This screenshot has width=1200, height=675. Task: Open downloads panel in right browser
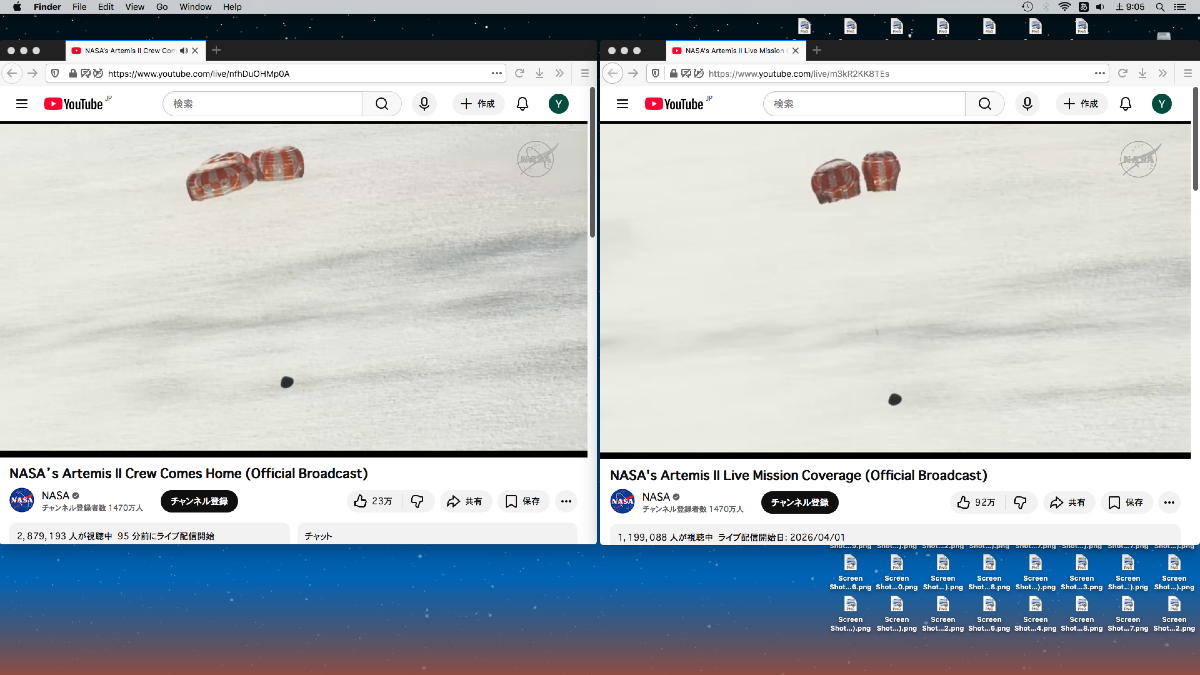(1141, 73)
